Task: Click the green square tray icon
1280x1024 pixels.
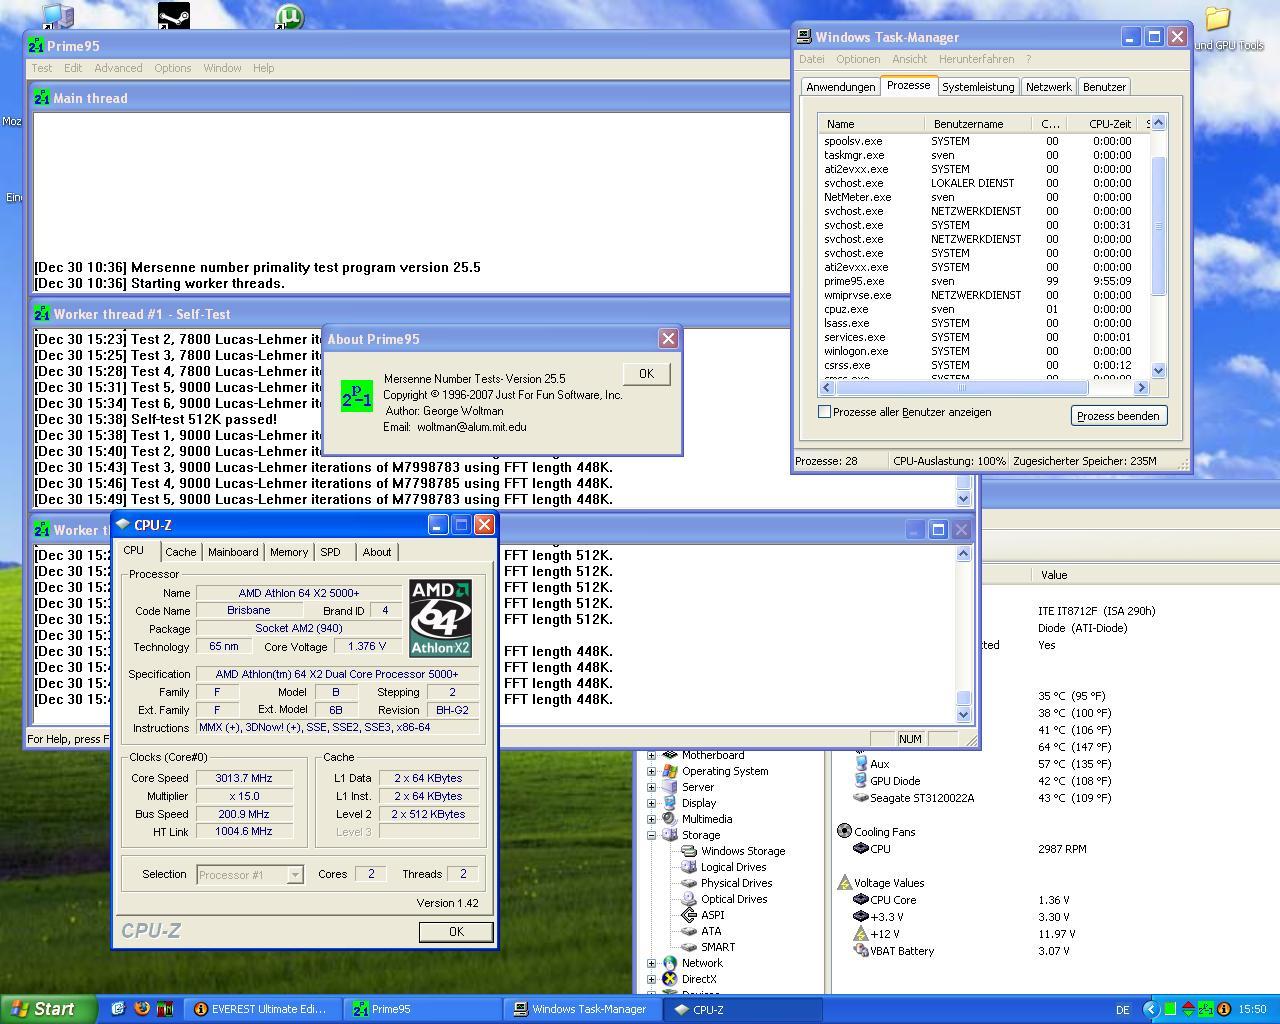Action: 1170,1009
